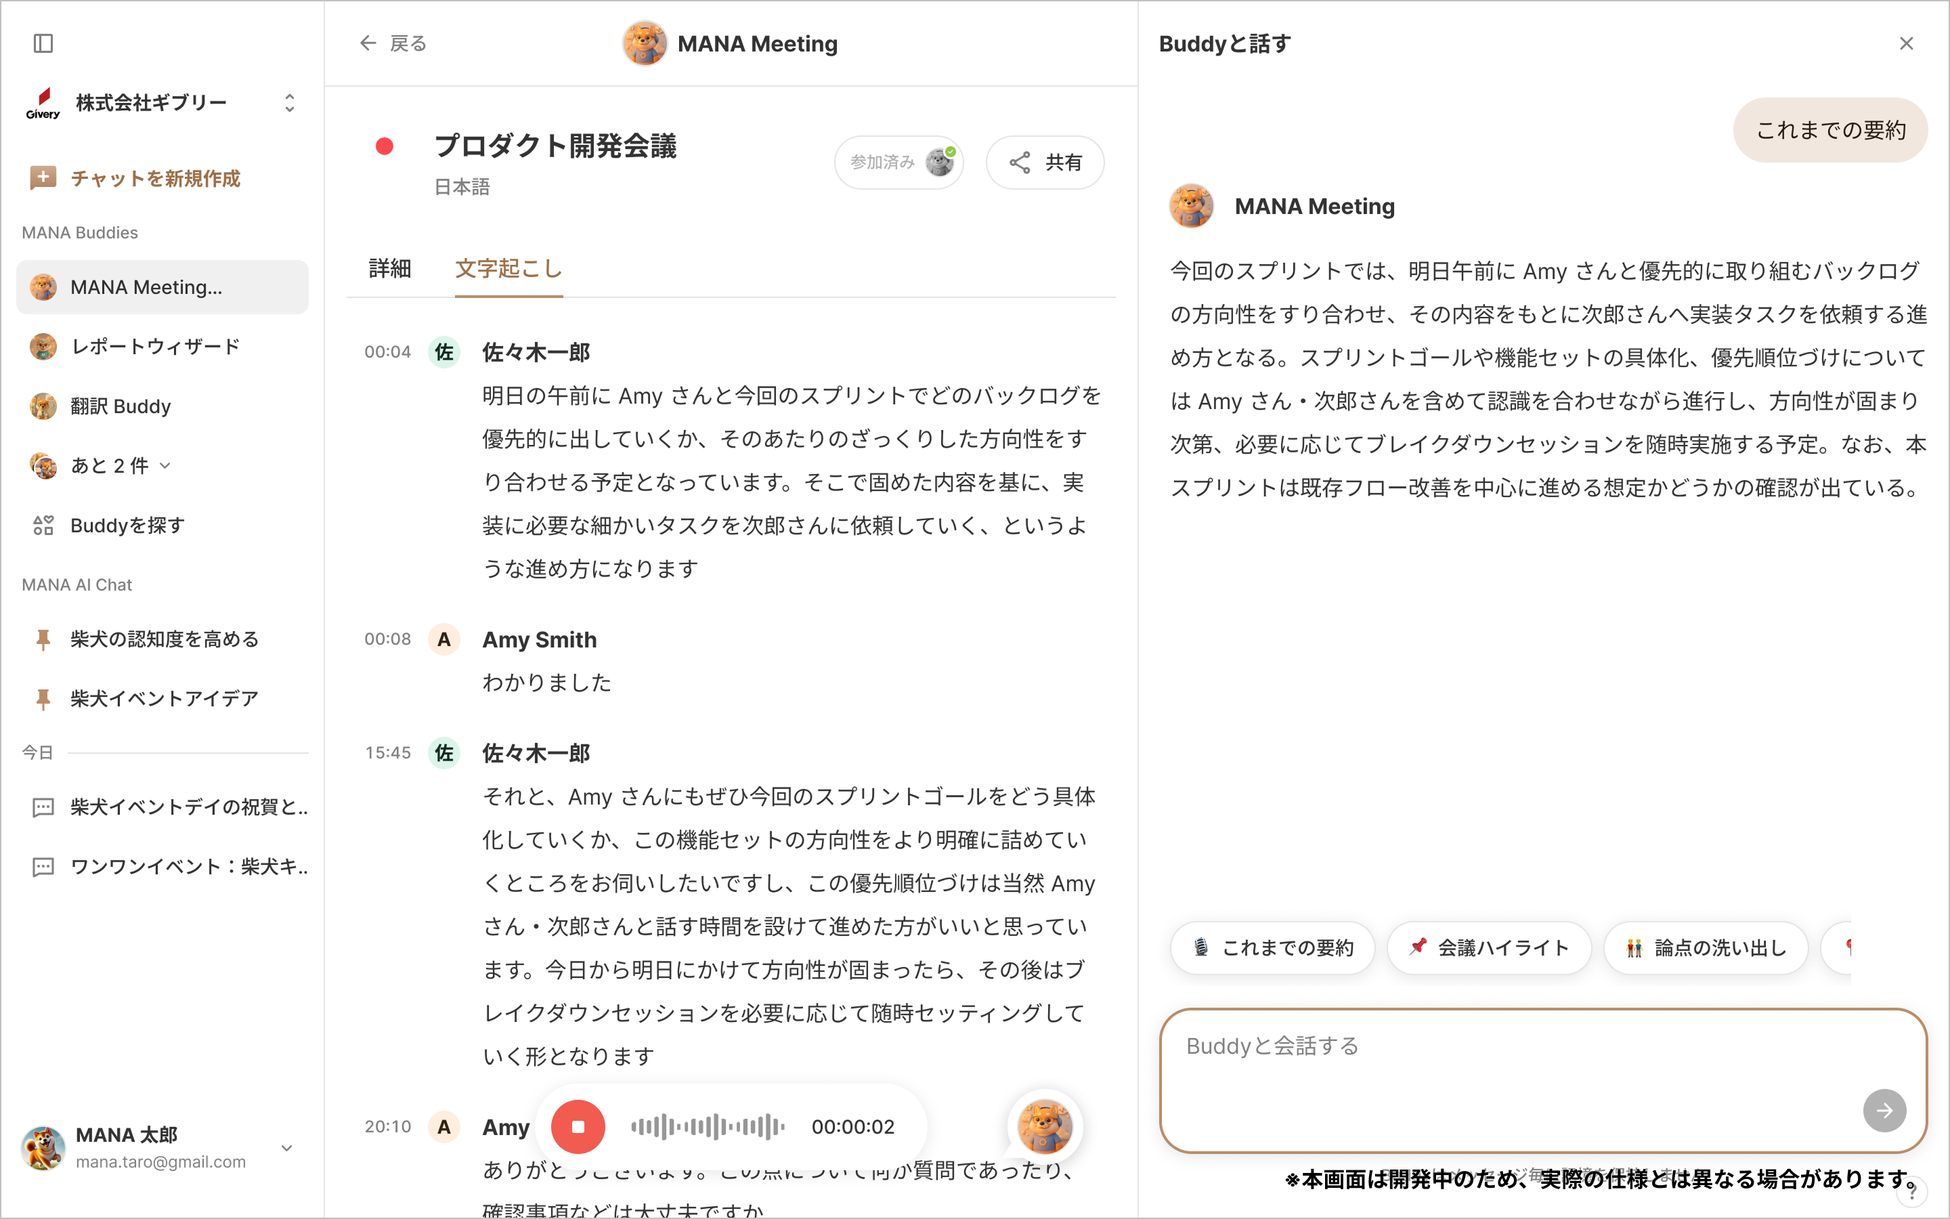The height and width of the screenshot is (1219, 1950).
Task: Click the share icon button 共有
Action: (x=1045, y=162)
